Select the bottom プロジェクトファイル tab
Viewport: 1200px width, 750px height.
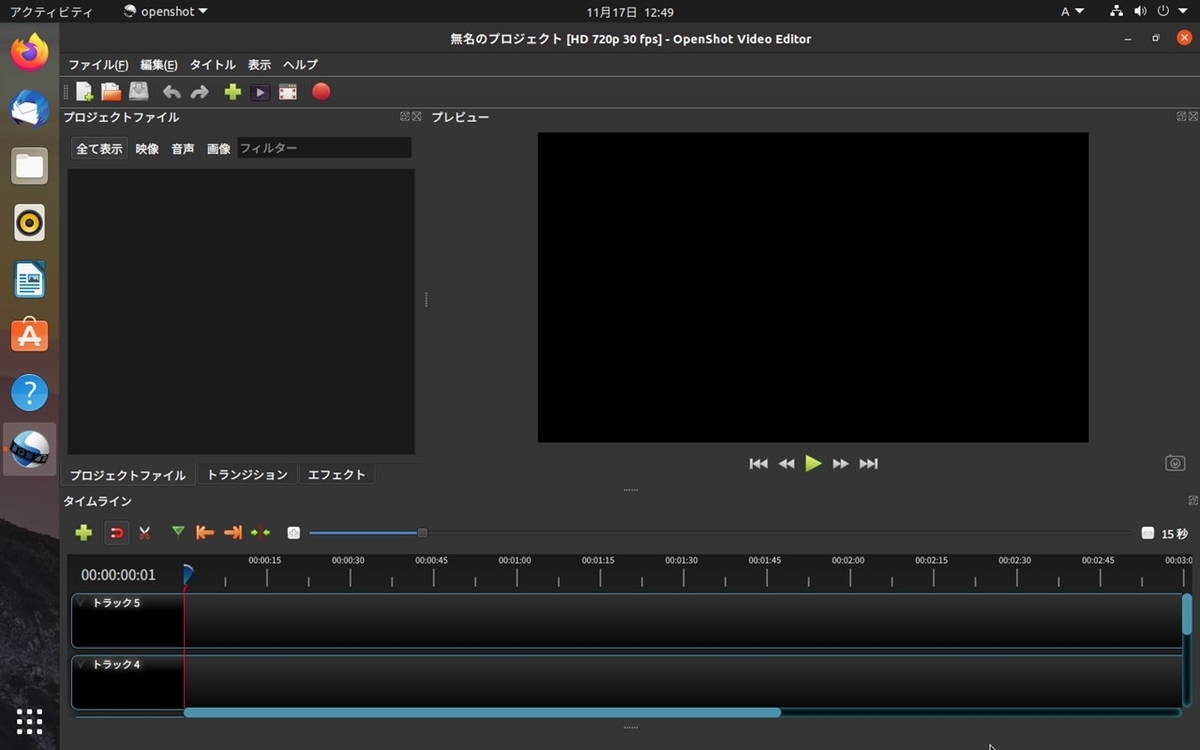[128, 475]
